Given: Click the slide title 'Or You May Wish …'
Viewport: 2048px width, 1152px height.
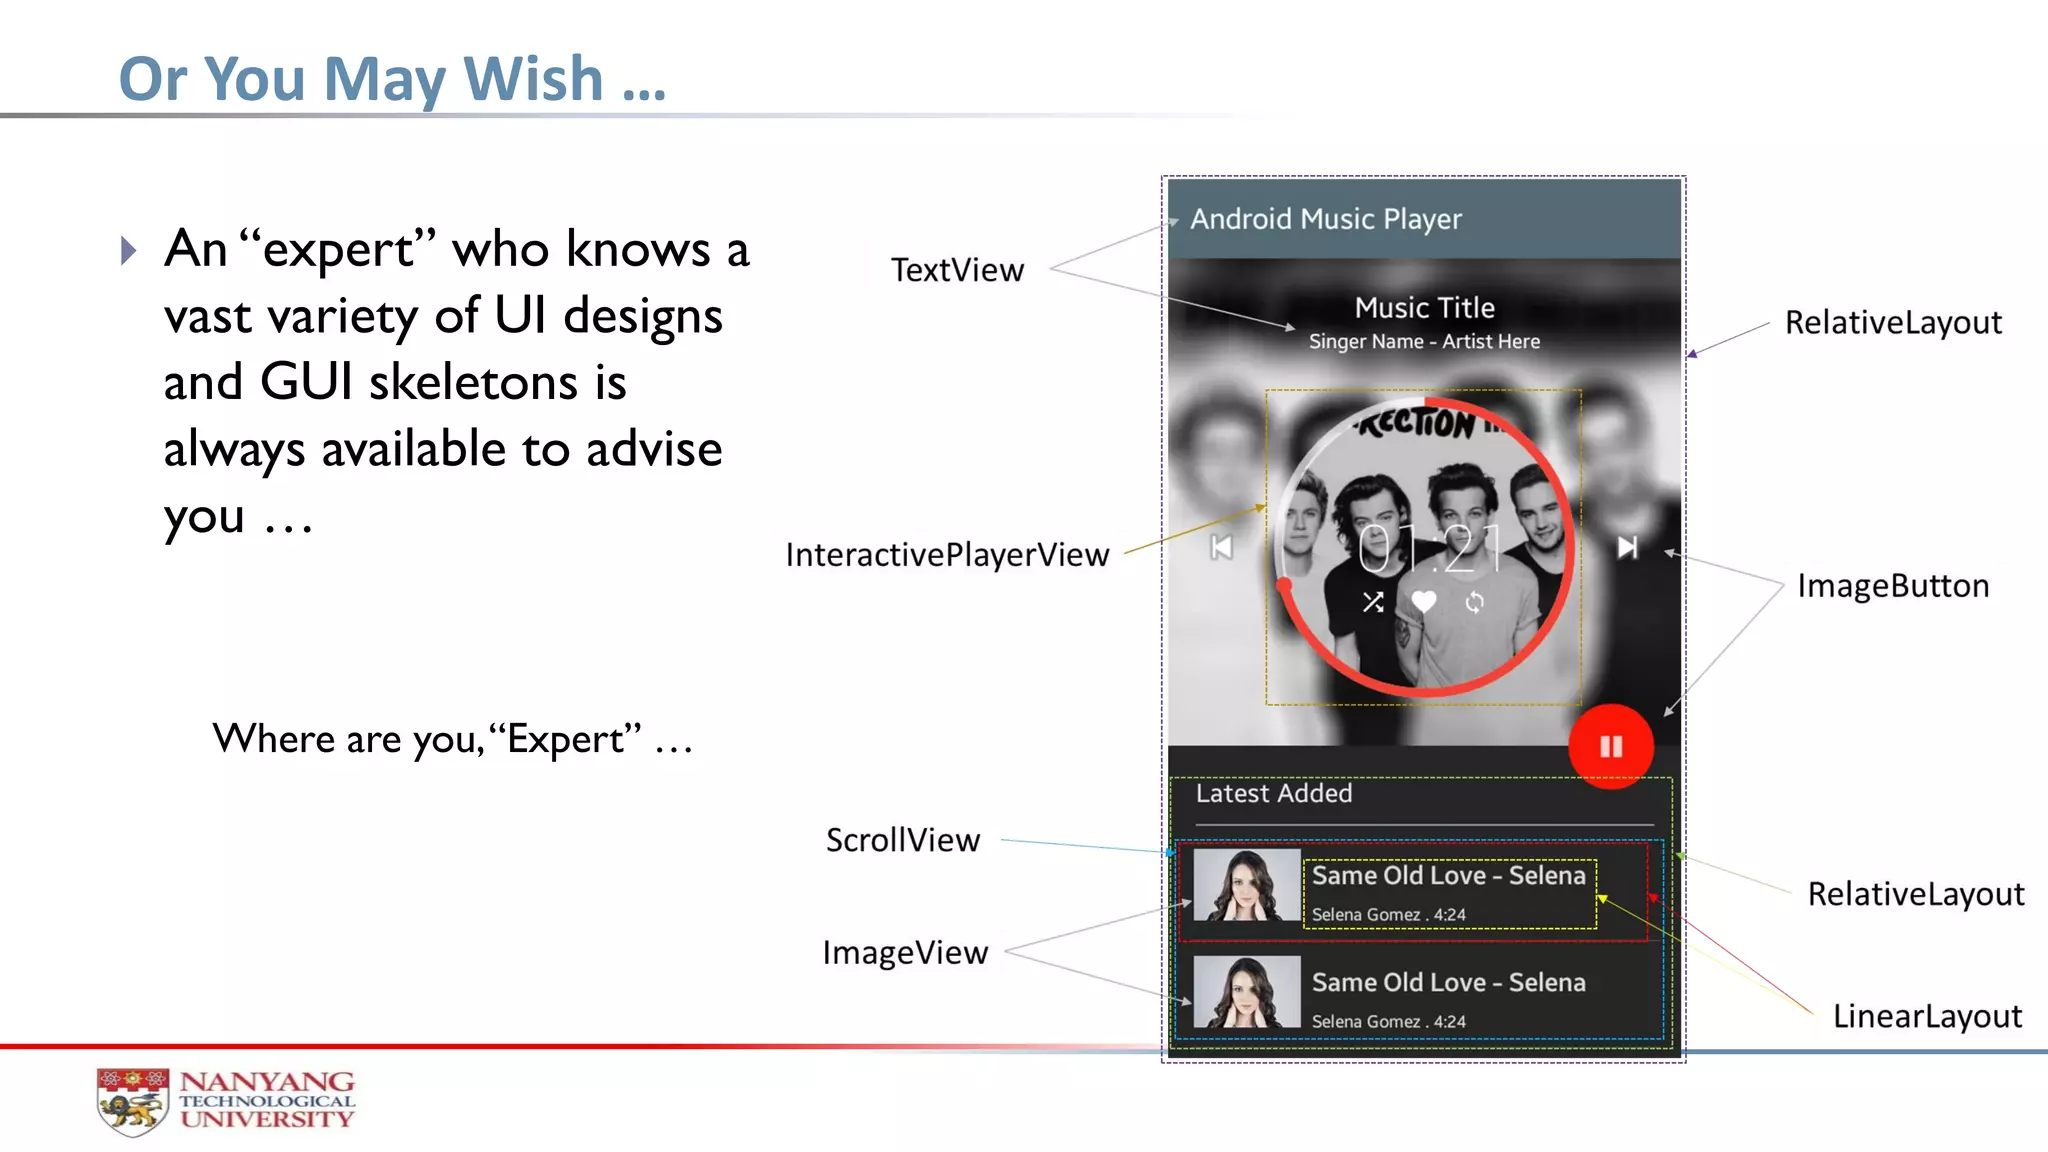Looking at the screenshot, I should point(392,78).
